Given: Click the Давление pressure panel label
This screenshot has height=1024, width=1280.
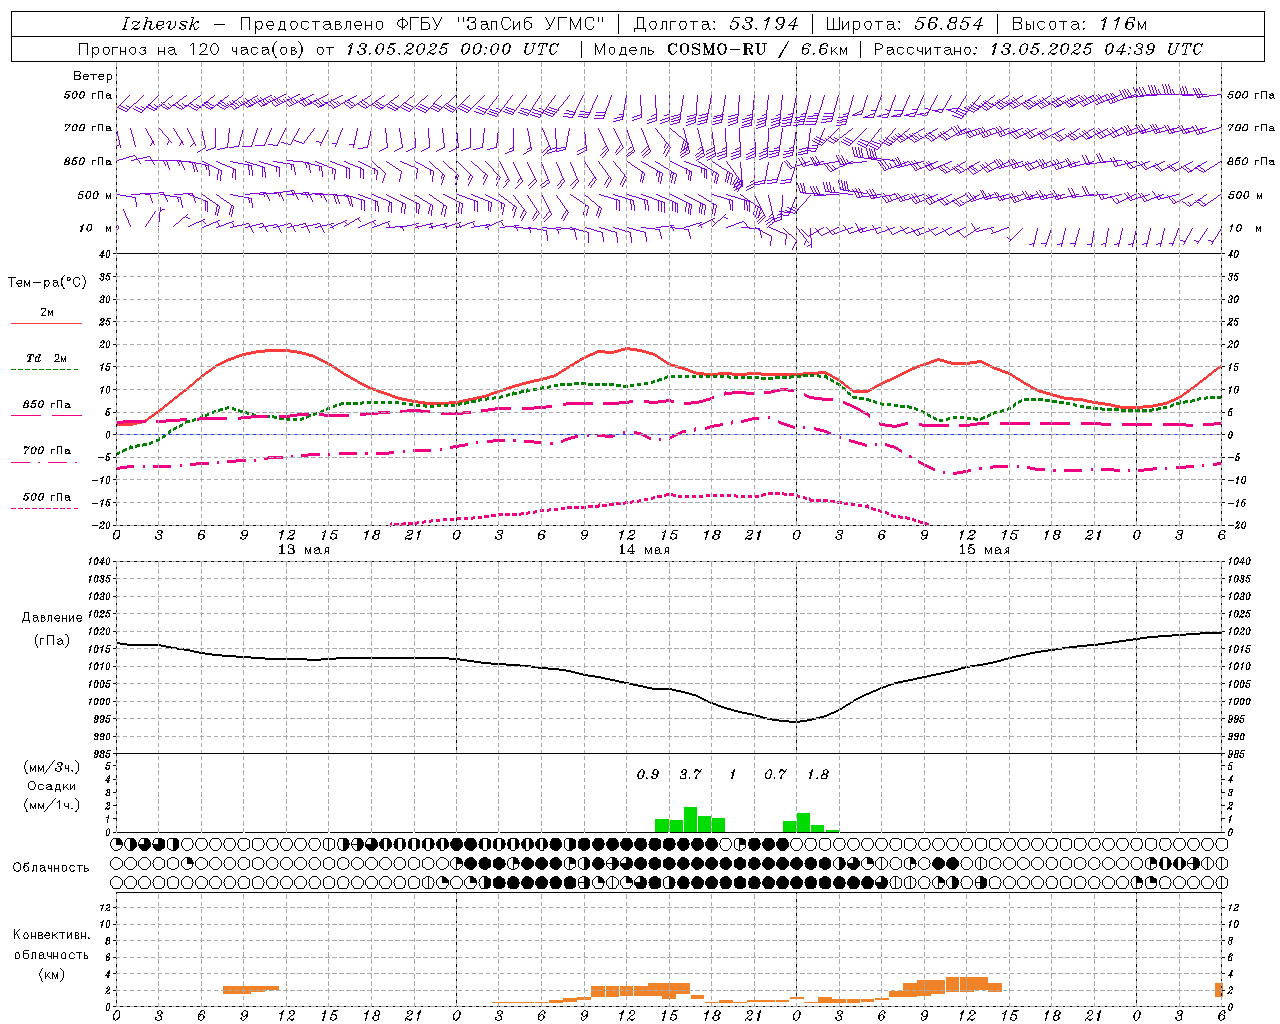Looking at the screenshot, I should [x=52, y=618].
